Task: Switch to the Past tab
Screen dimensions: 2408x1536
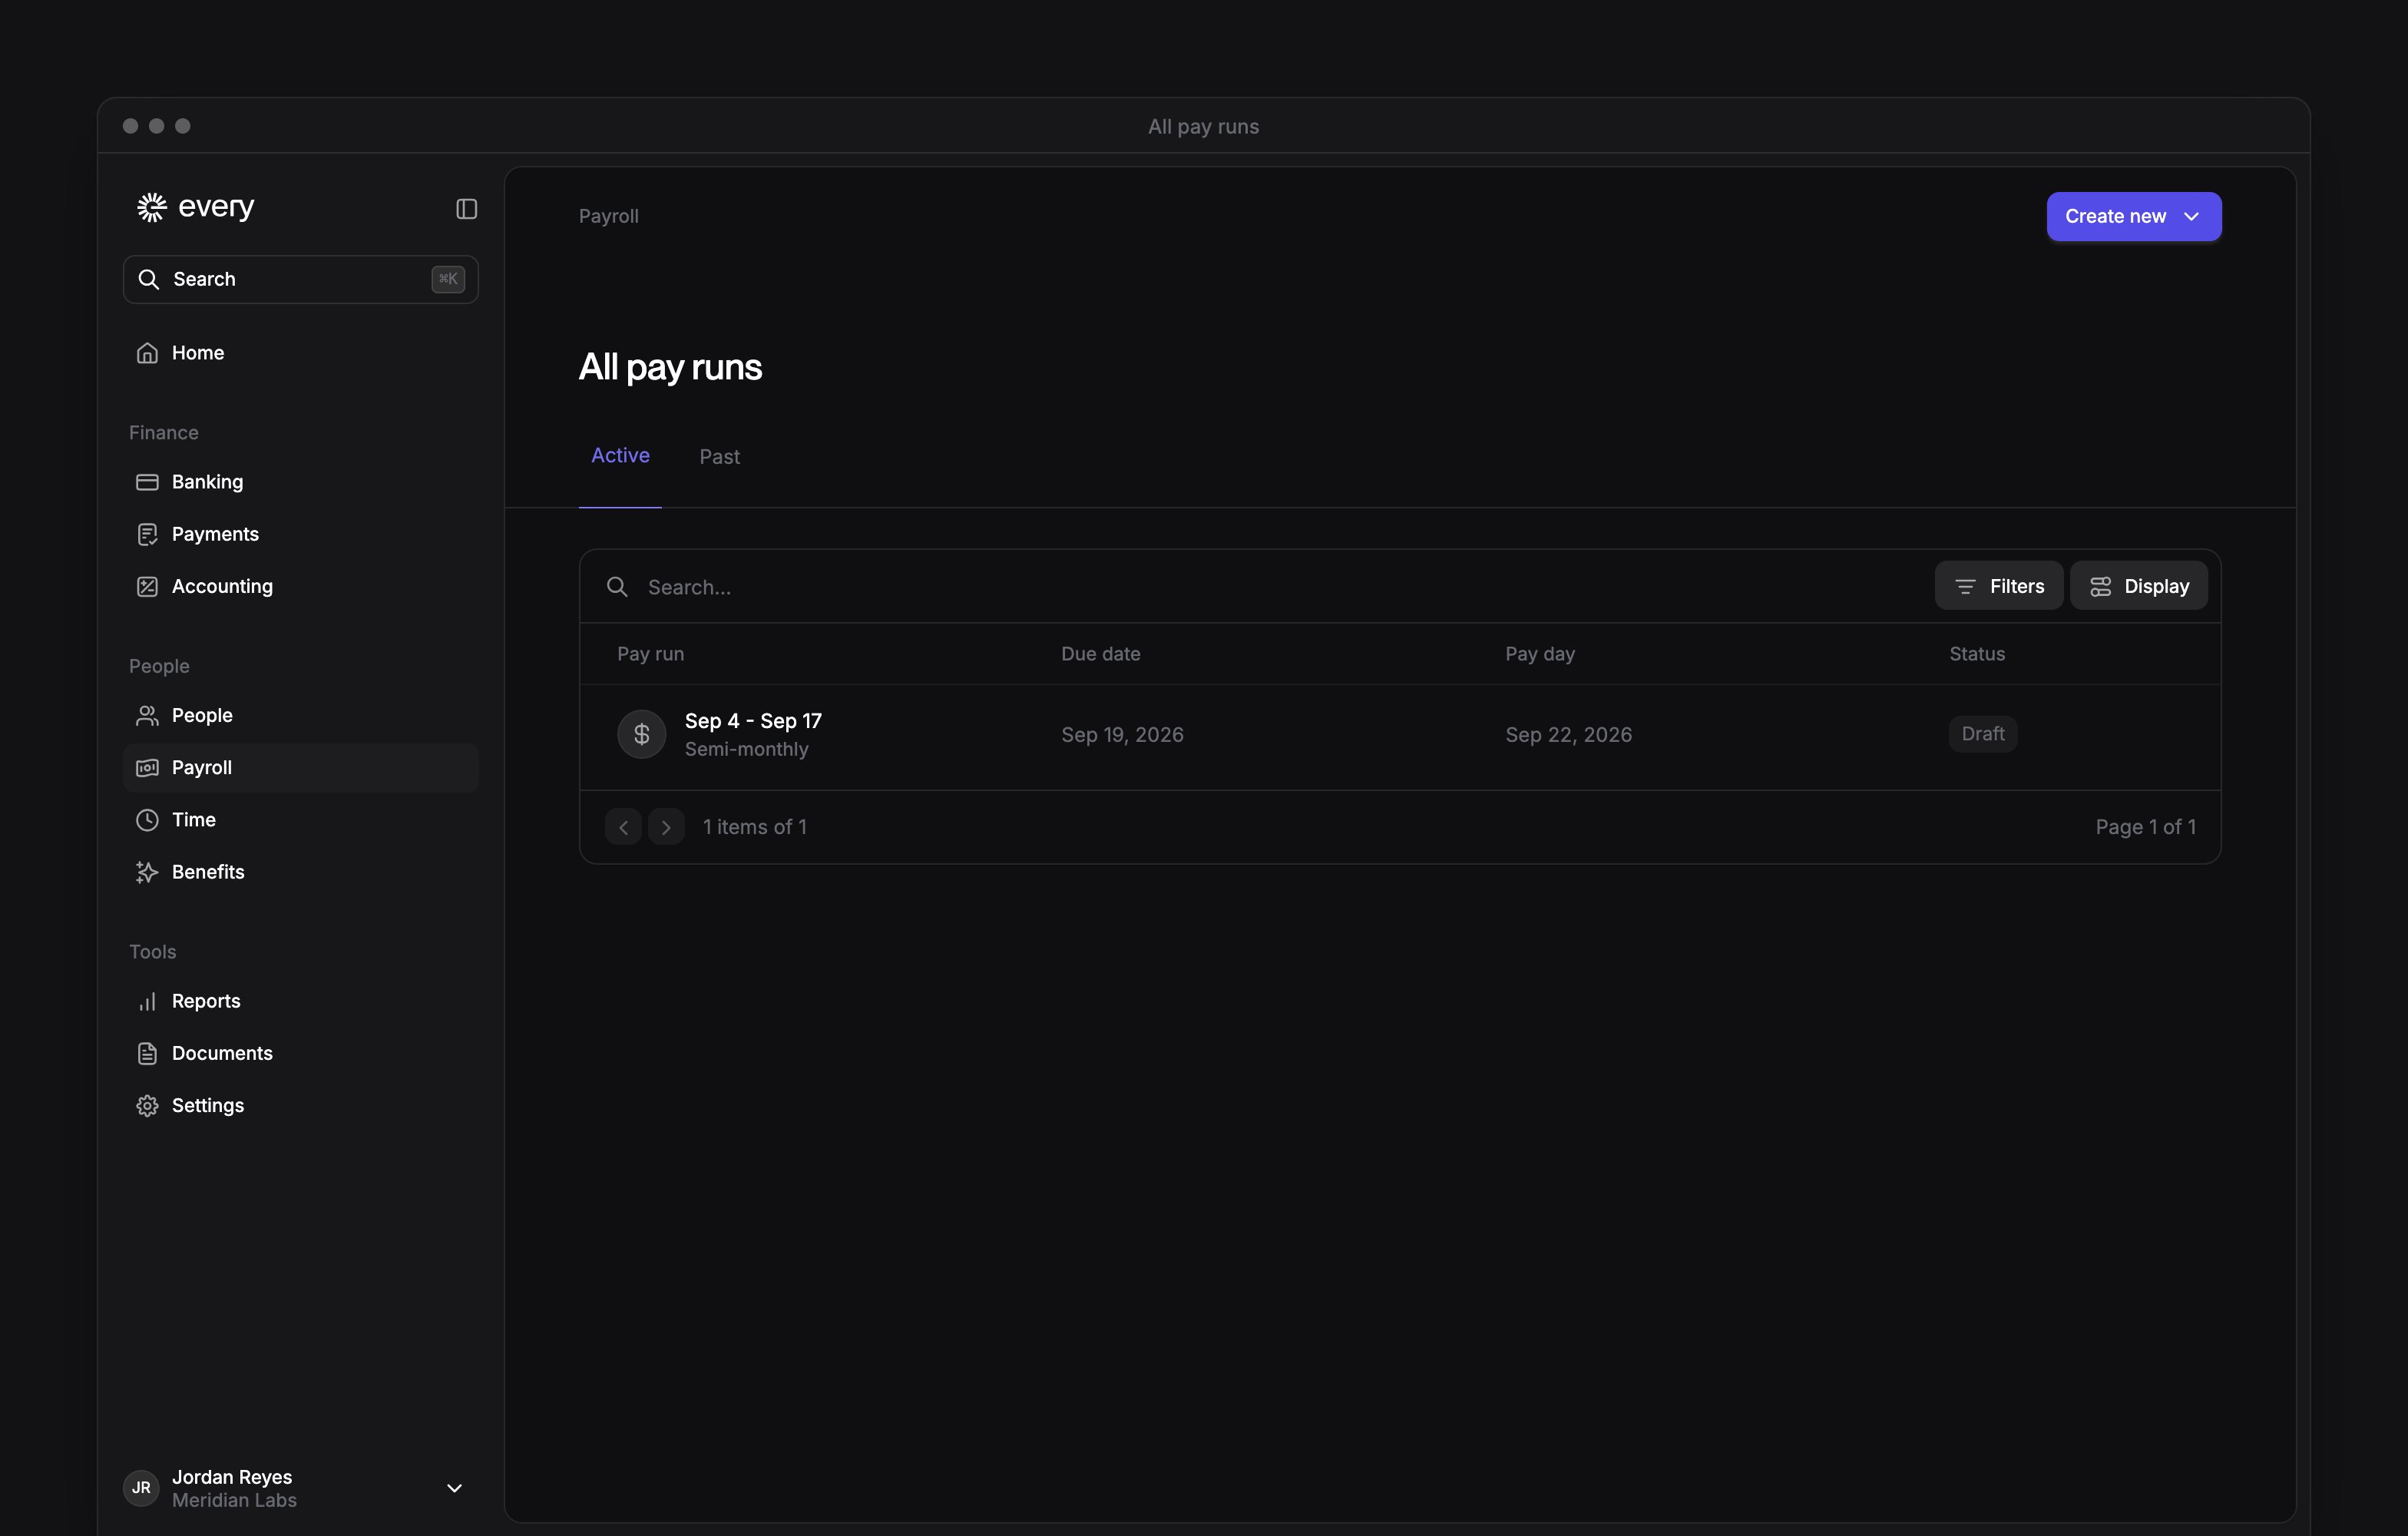Action: pos(719,457)
